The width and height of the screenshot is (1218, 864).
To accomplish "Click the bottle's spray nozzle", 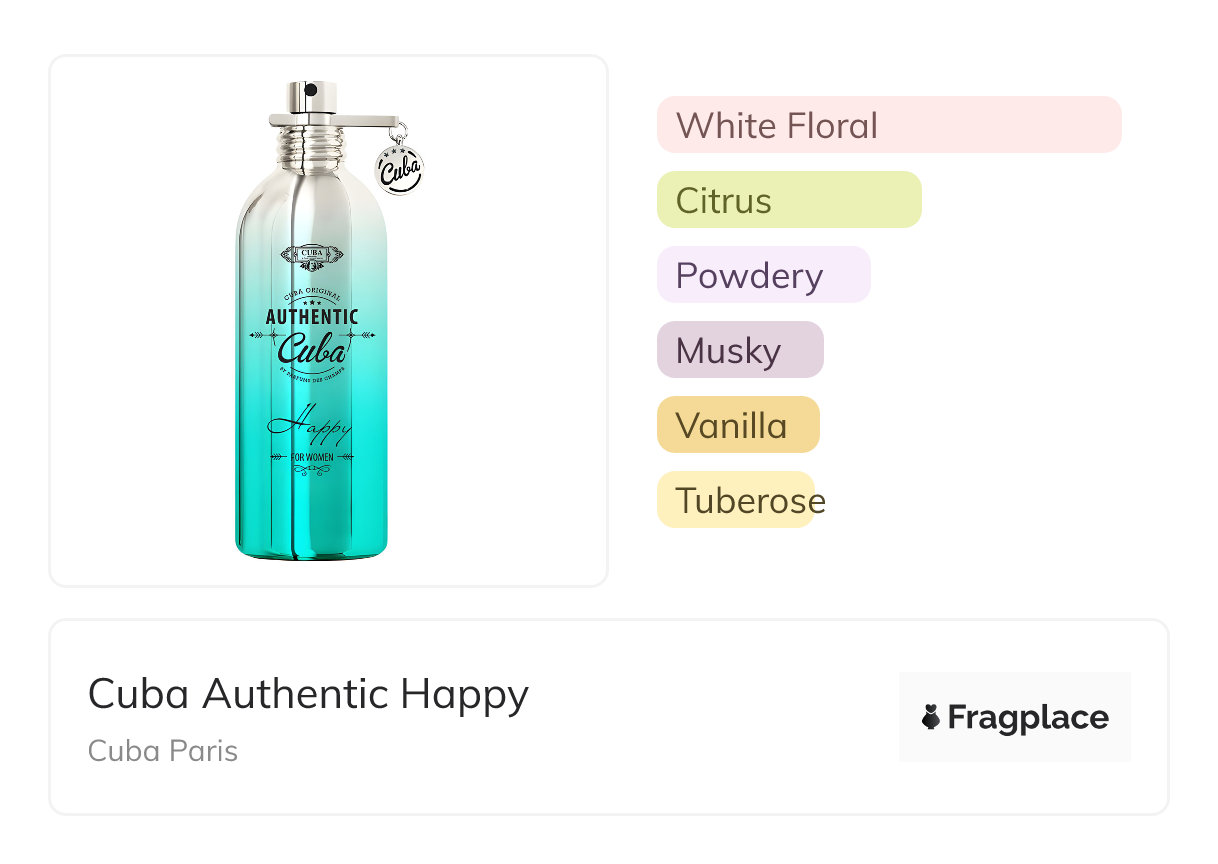I will (x=310, y=92).
